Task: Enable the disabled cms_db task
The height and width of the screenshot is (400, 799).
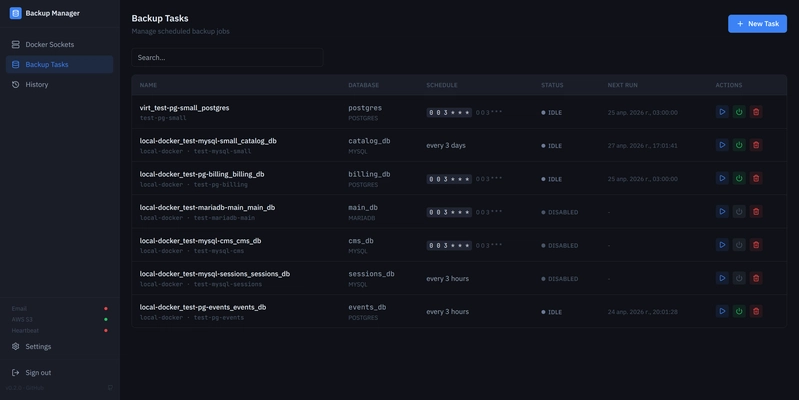Action: point(739,245)
